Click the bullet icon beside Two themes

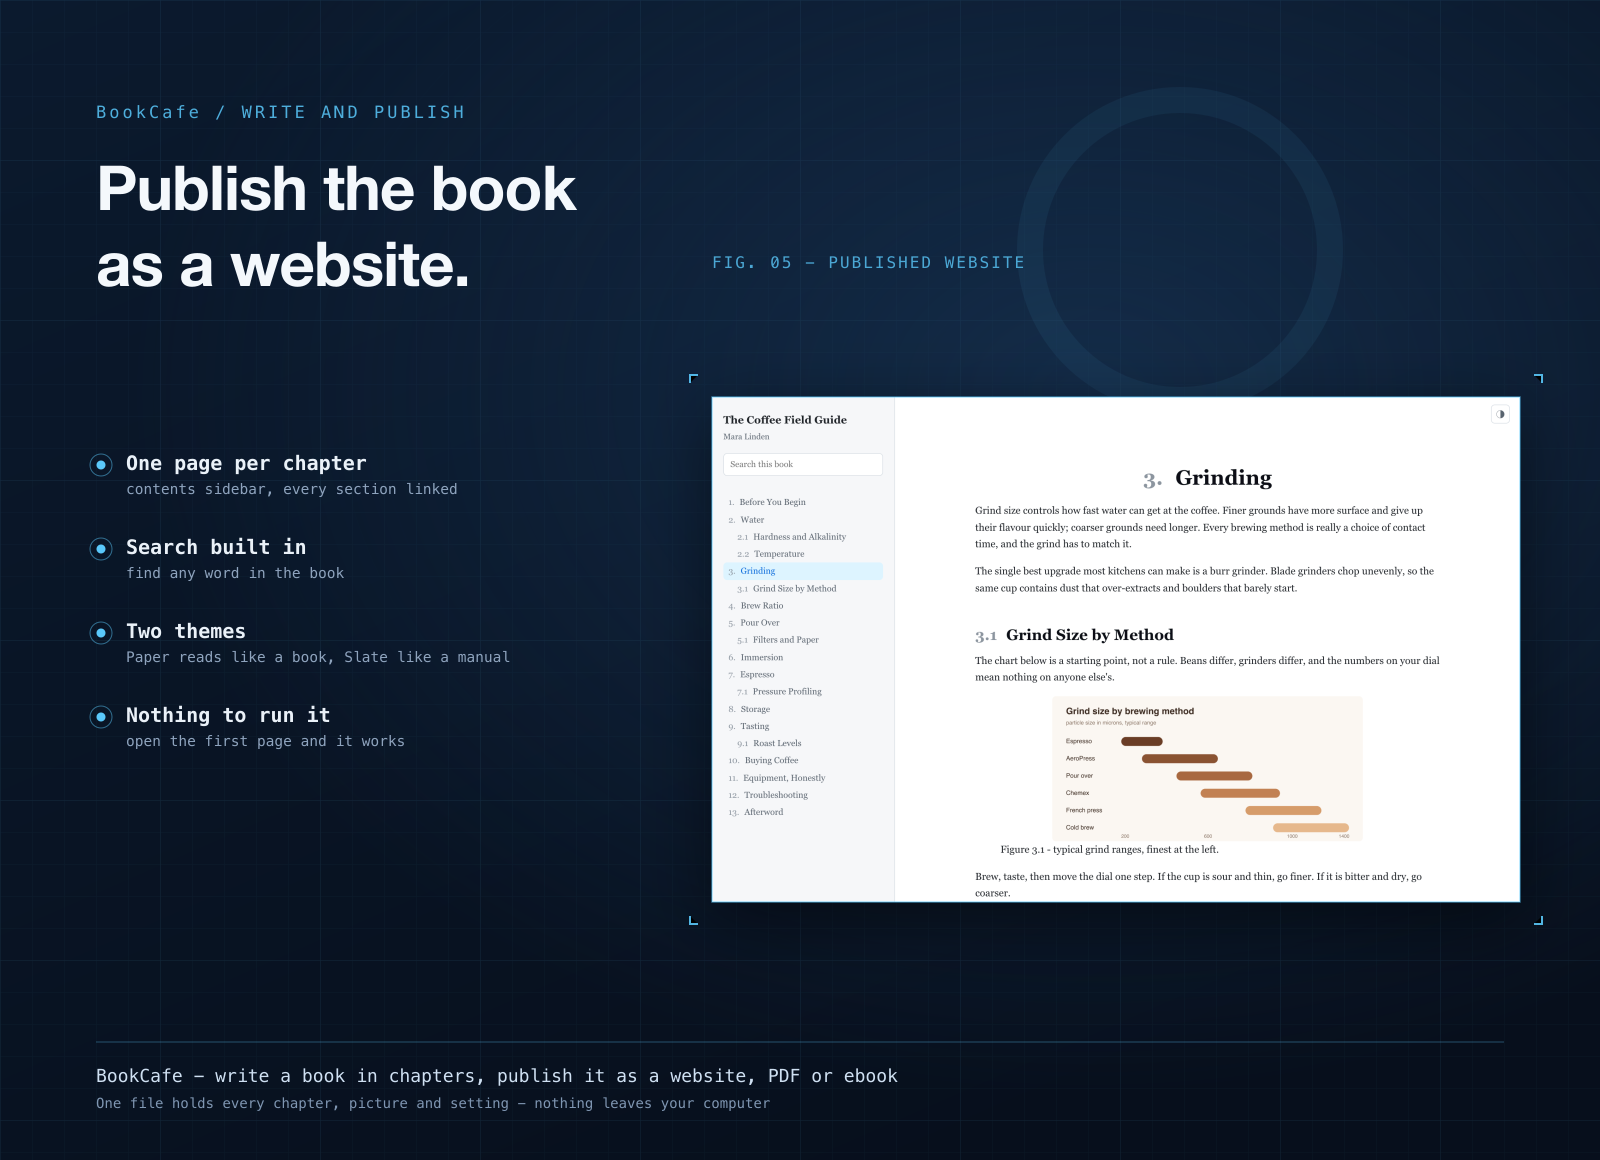101,632
